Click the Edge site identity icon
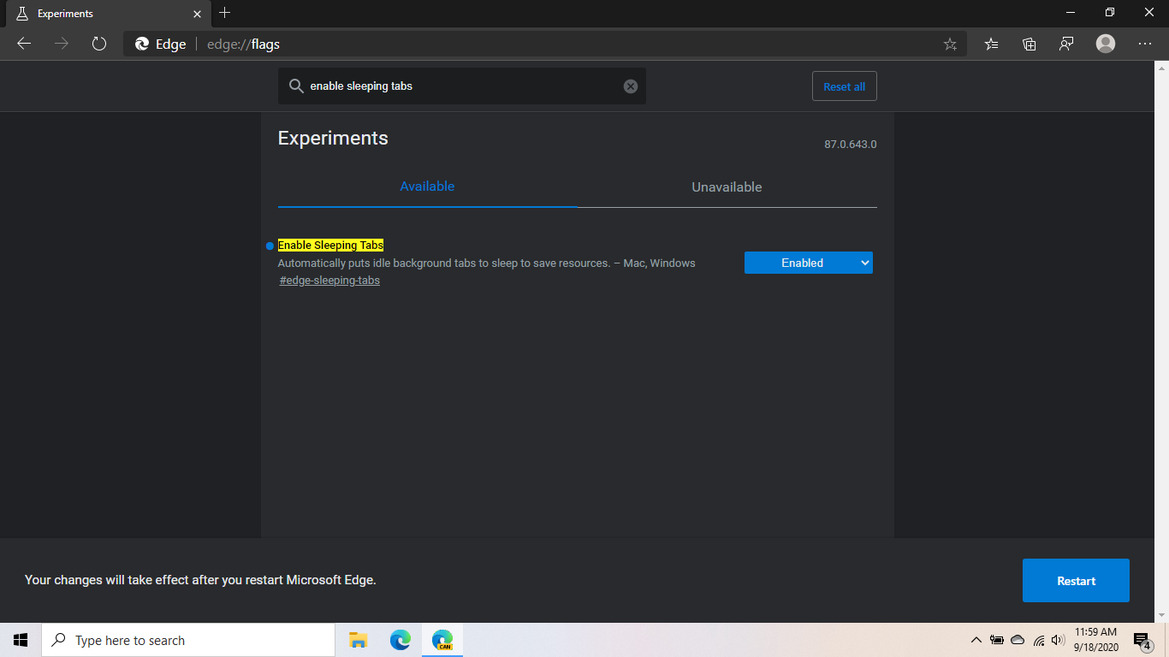 point(142,44)
